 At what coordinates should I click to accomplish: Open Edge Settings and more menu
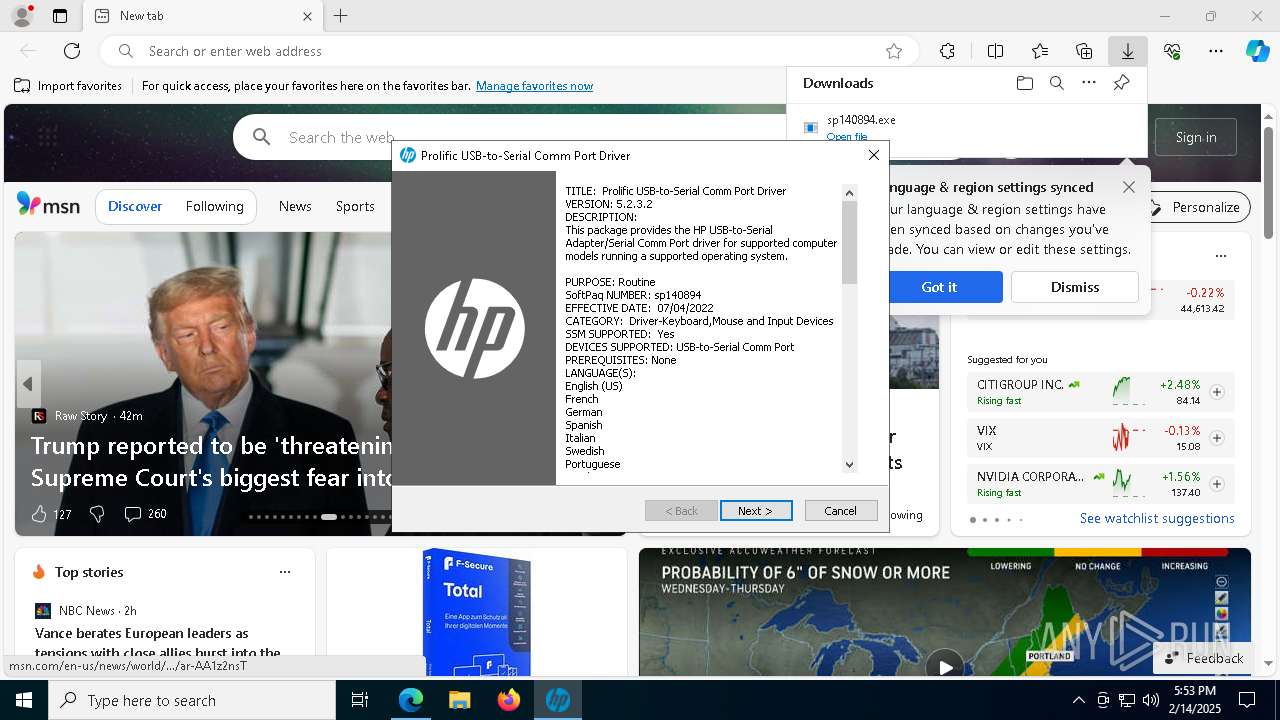click(x=1216, y=51)
